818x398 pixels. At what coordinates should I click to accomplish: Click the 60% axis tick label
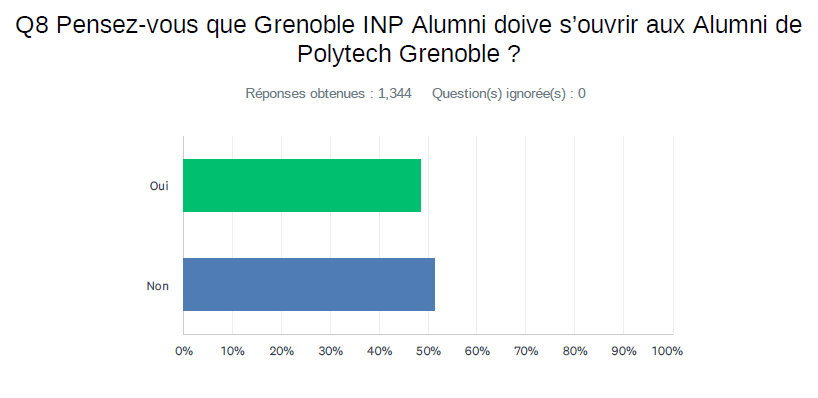[x=477, y=352]
